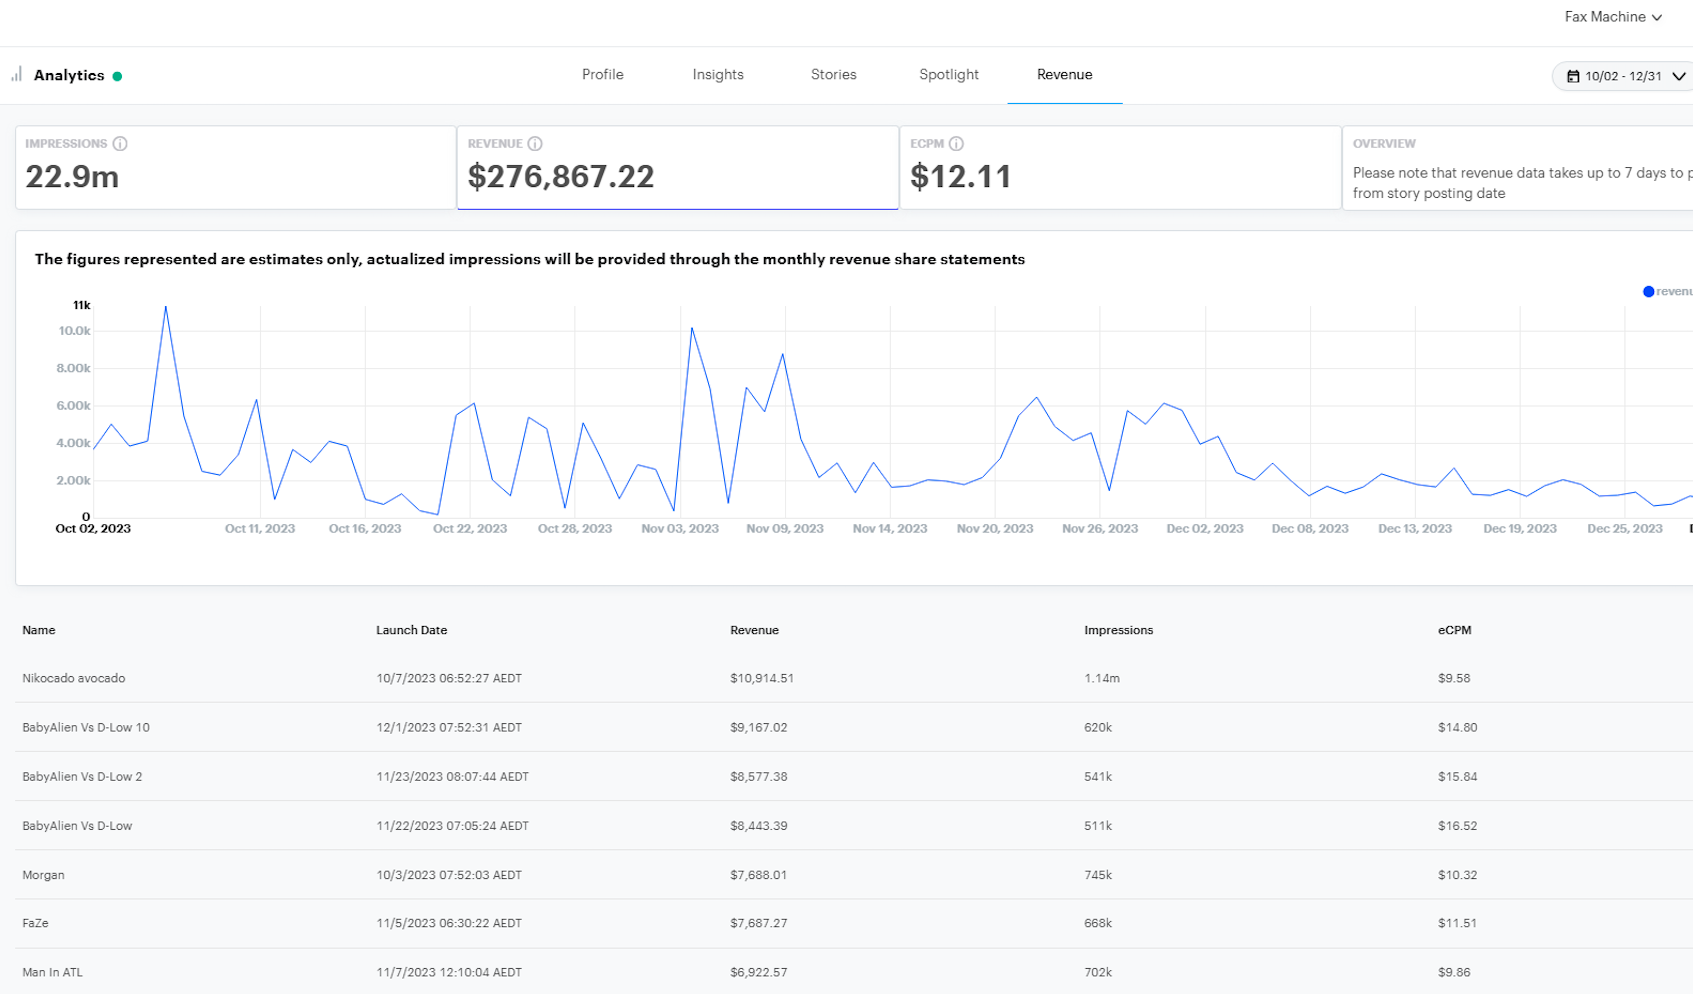This screenshot has width=1693, height=994.
Task: Select the Spotlight tab
Action: click(948, 75)
